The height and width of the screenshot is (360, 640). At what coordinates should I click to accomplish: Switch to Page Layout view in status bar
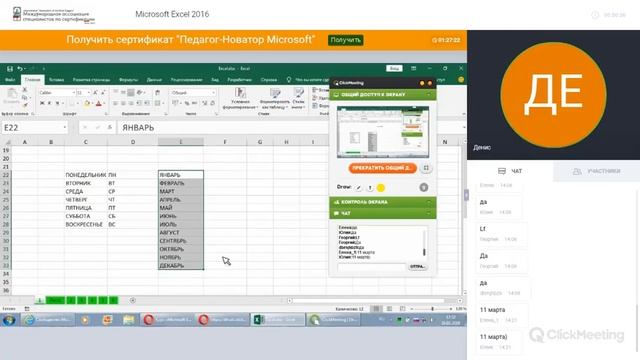389,309
